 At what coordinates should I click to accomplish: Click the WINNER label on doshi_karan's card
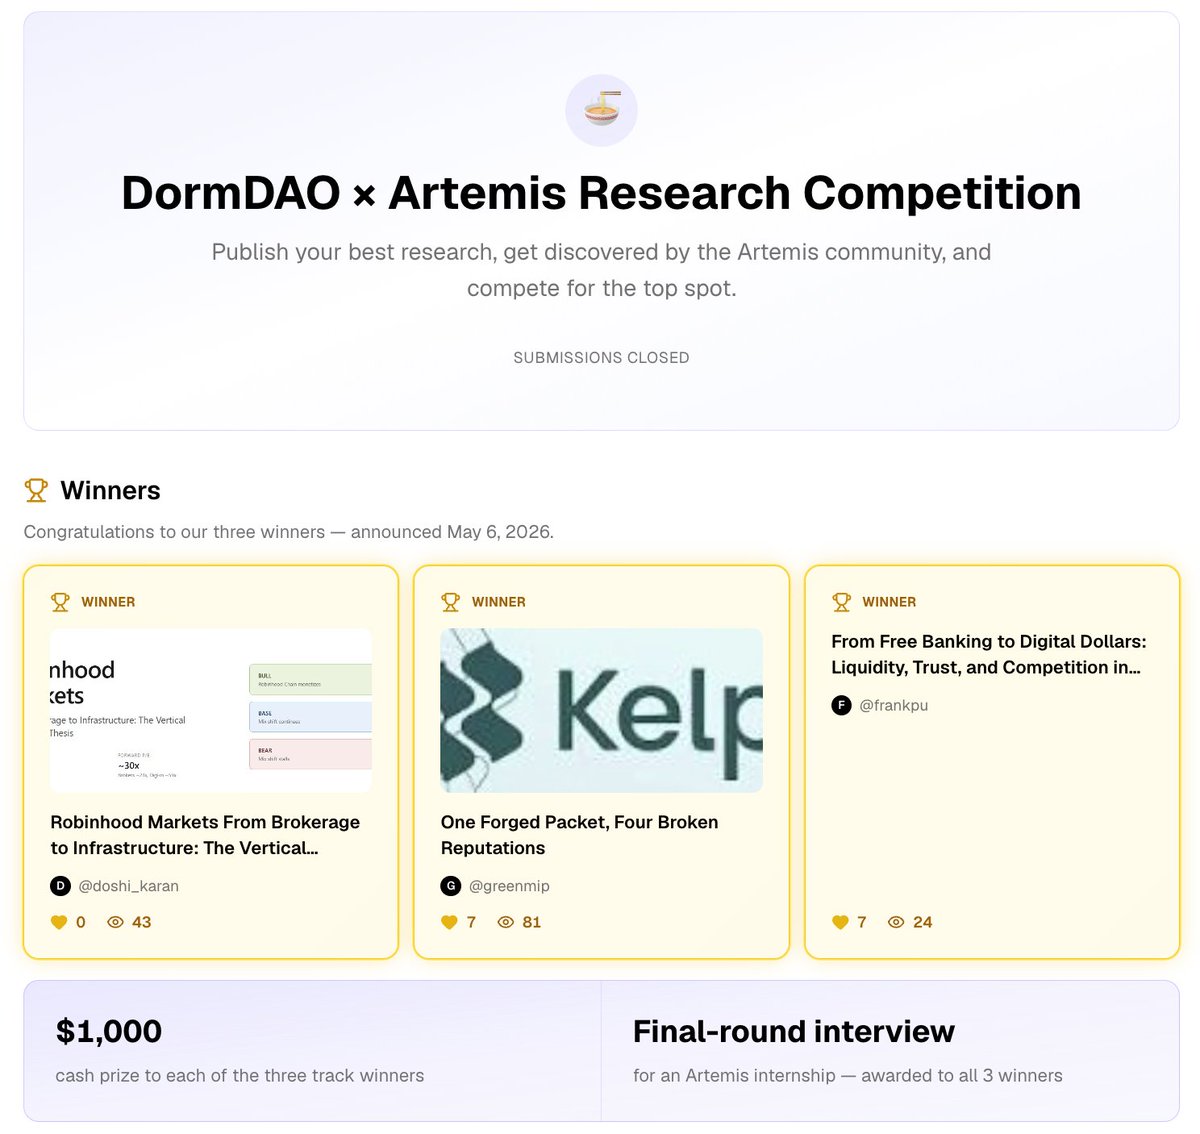[x=108, y=602]
